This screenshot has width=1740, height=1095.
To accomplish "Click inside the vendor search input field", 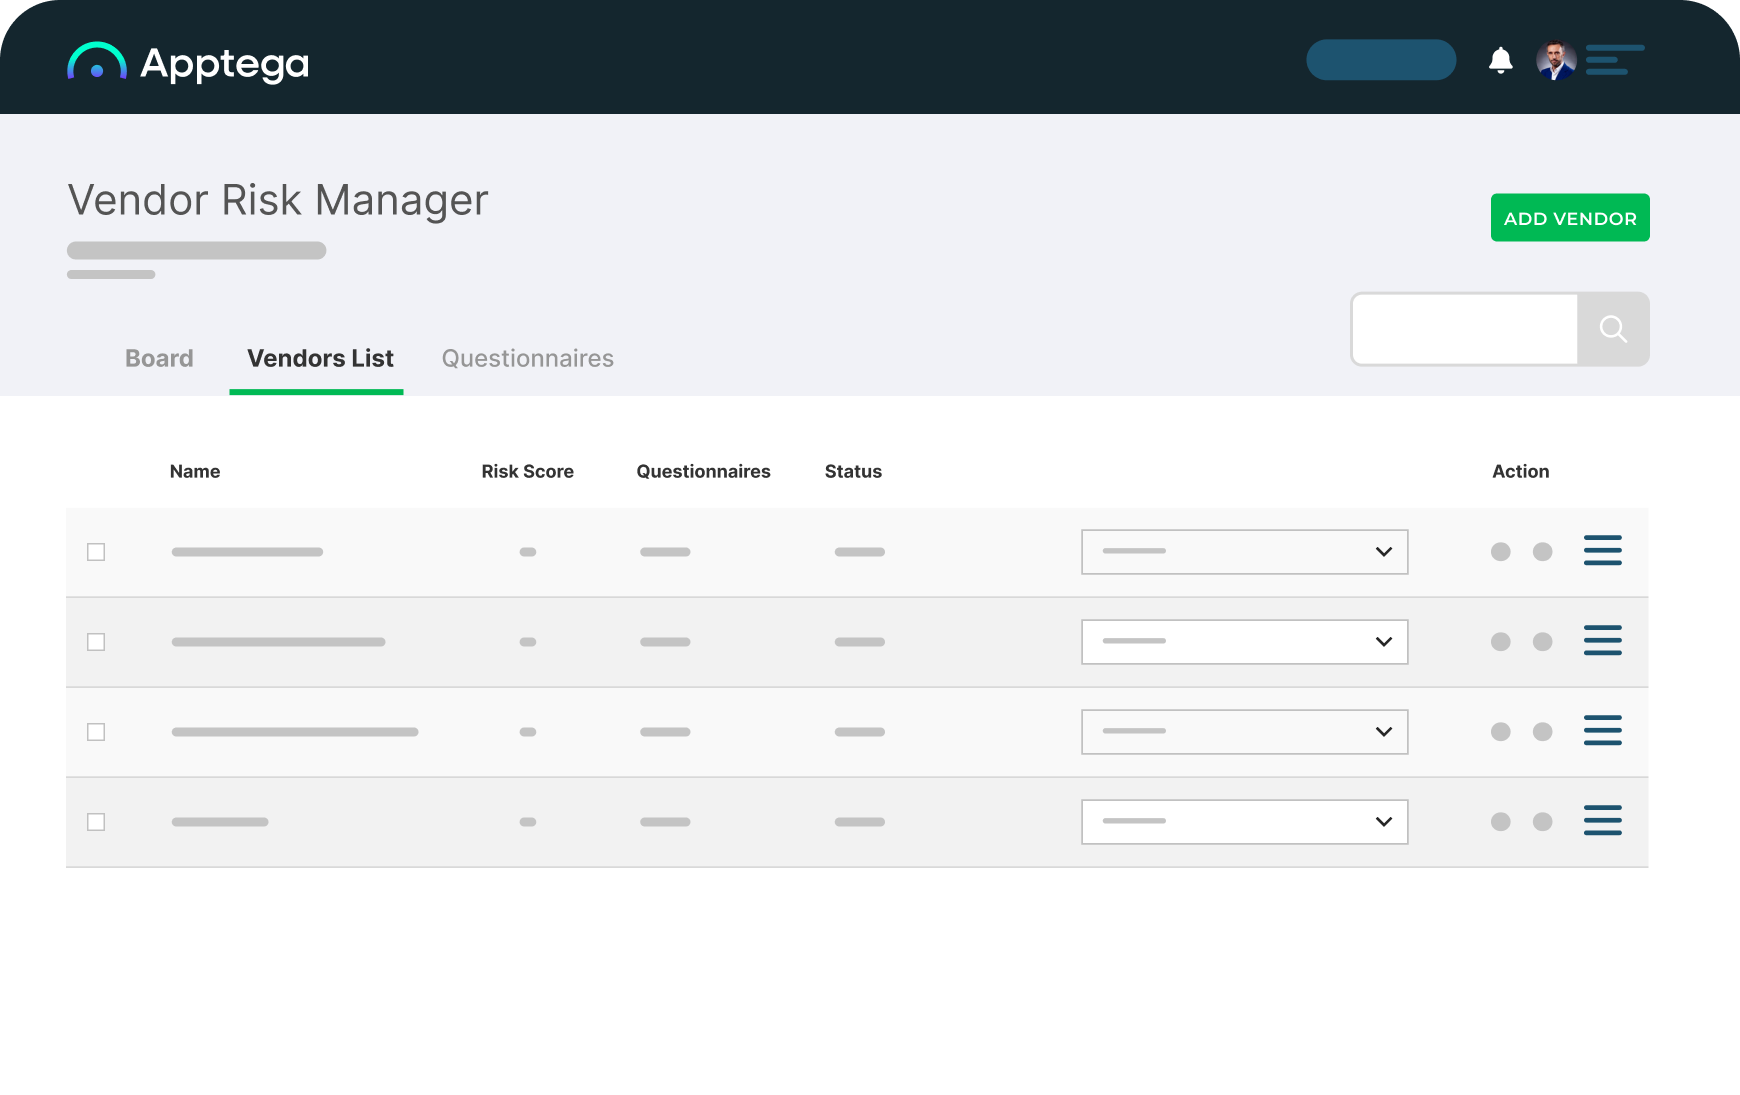I will (1463, 328).
